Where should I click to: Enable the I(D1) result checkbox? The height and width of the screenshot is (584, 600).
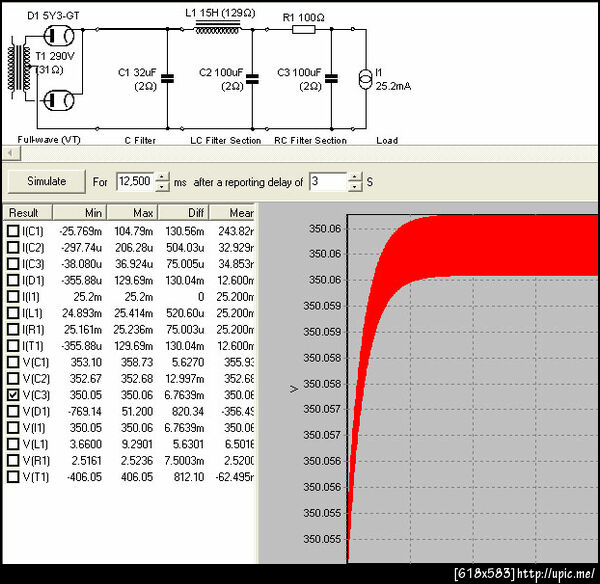click(x=13, y=280)
